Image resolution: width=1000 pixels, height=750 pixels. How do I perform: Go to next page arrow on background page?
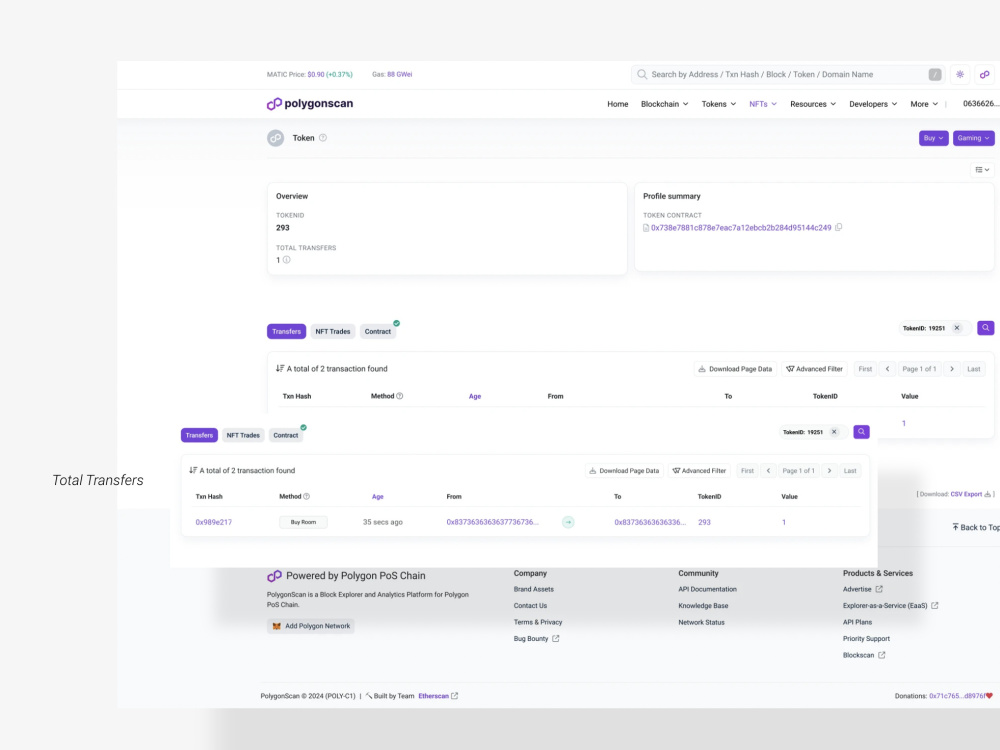[952, 369]
